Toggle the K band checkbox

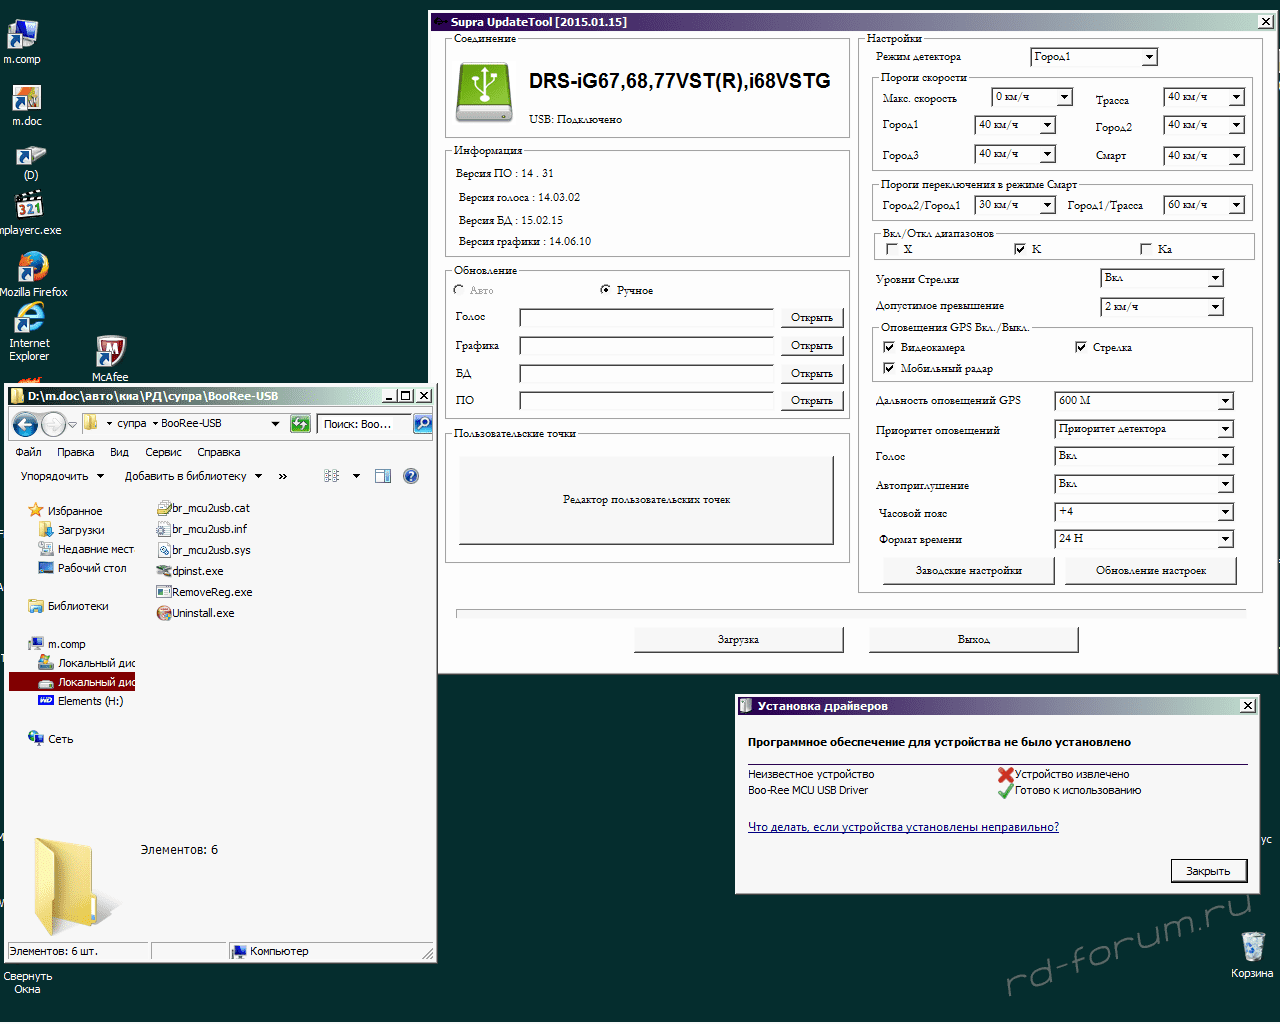click(1020, 249)
